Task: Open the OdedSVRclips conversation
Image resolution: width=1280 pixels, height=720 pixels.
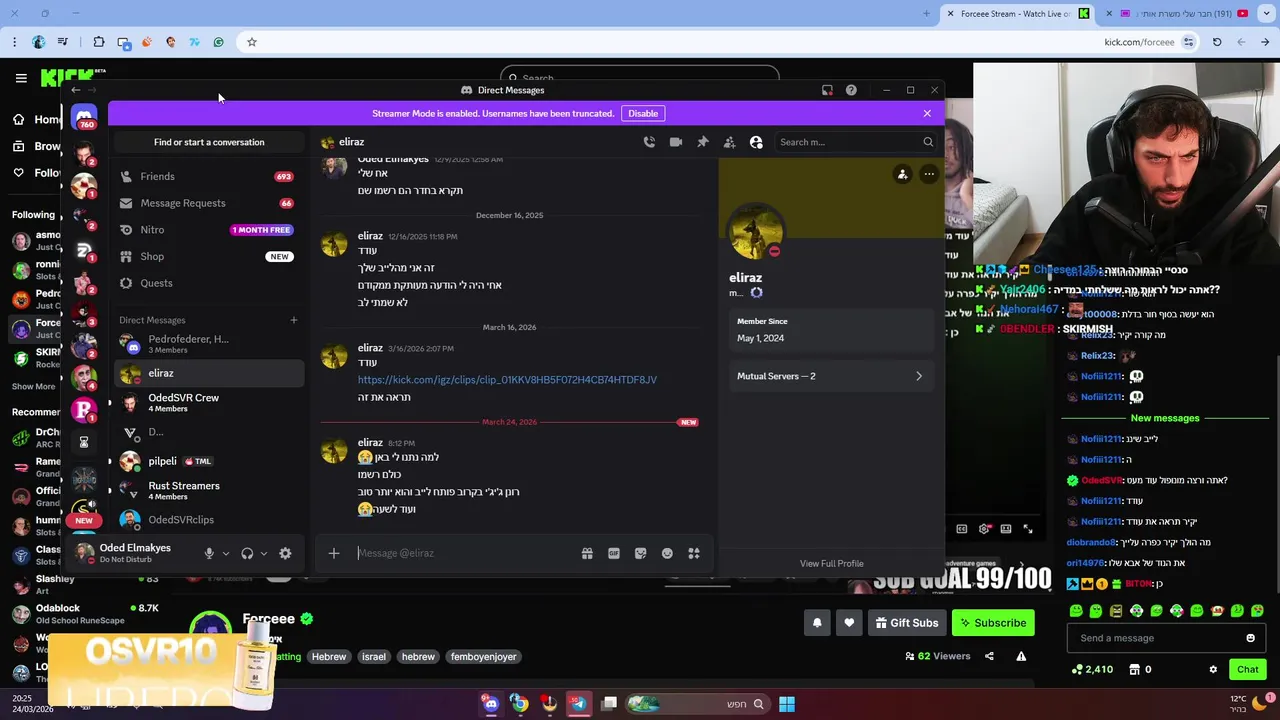Action: pyautogui.click(x=209, y=519)
